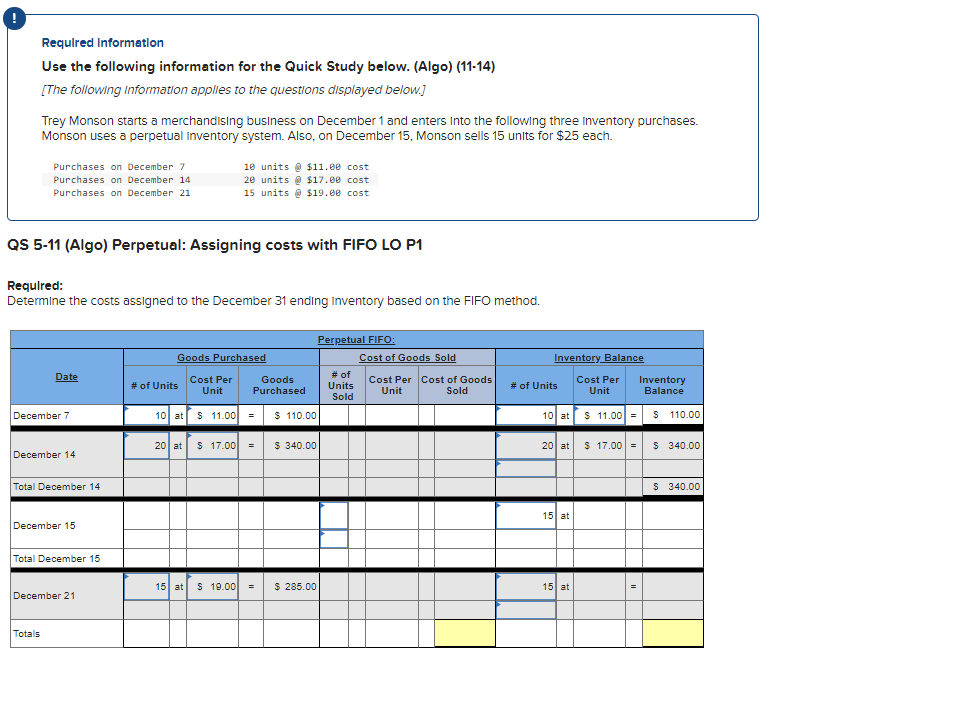
Task: Select the December 14 units purchased input showing 20
Action: pos(149,445)
